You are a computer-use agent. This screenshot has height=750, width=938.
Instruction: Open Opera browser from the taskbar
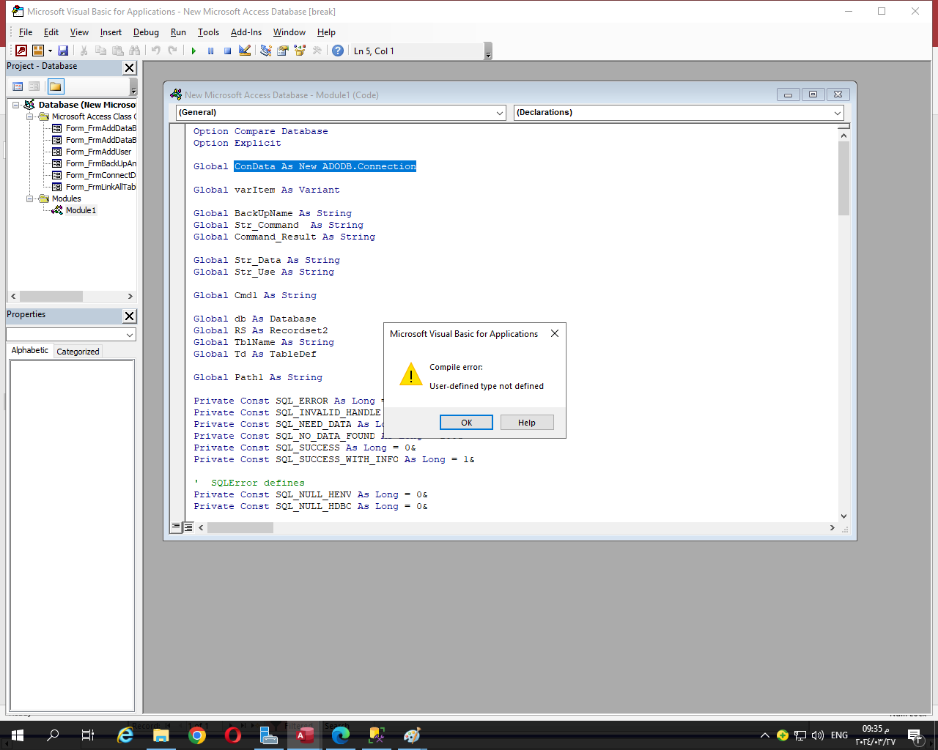[x=233, y=735]
